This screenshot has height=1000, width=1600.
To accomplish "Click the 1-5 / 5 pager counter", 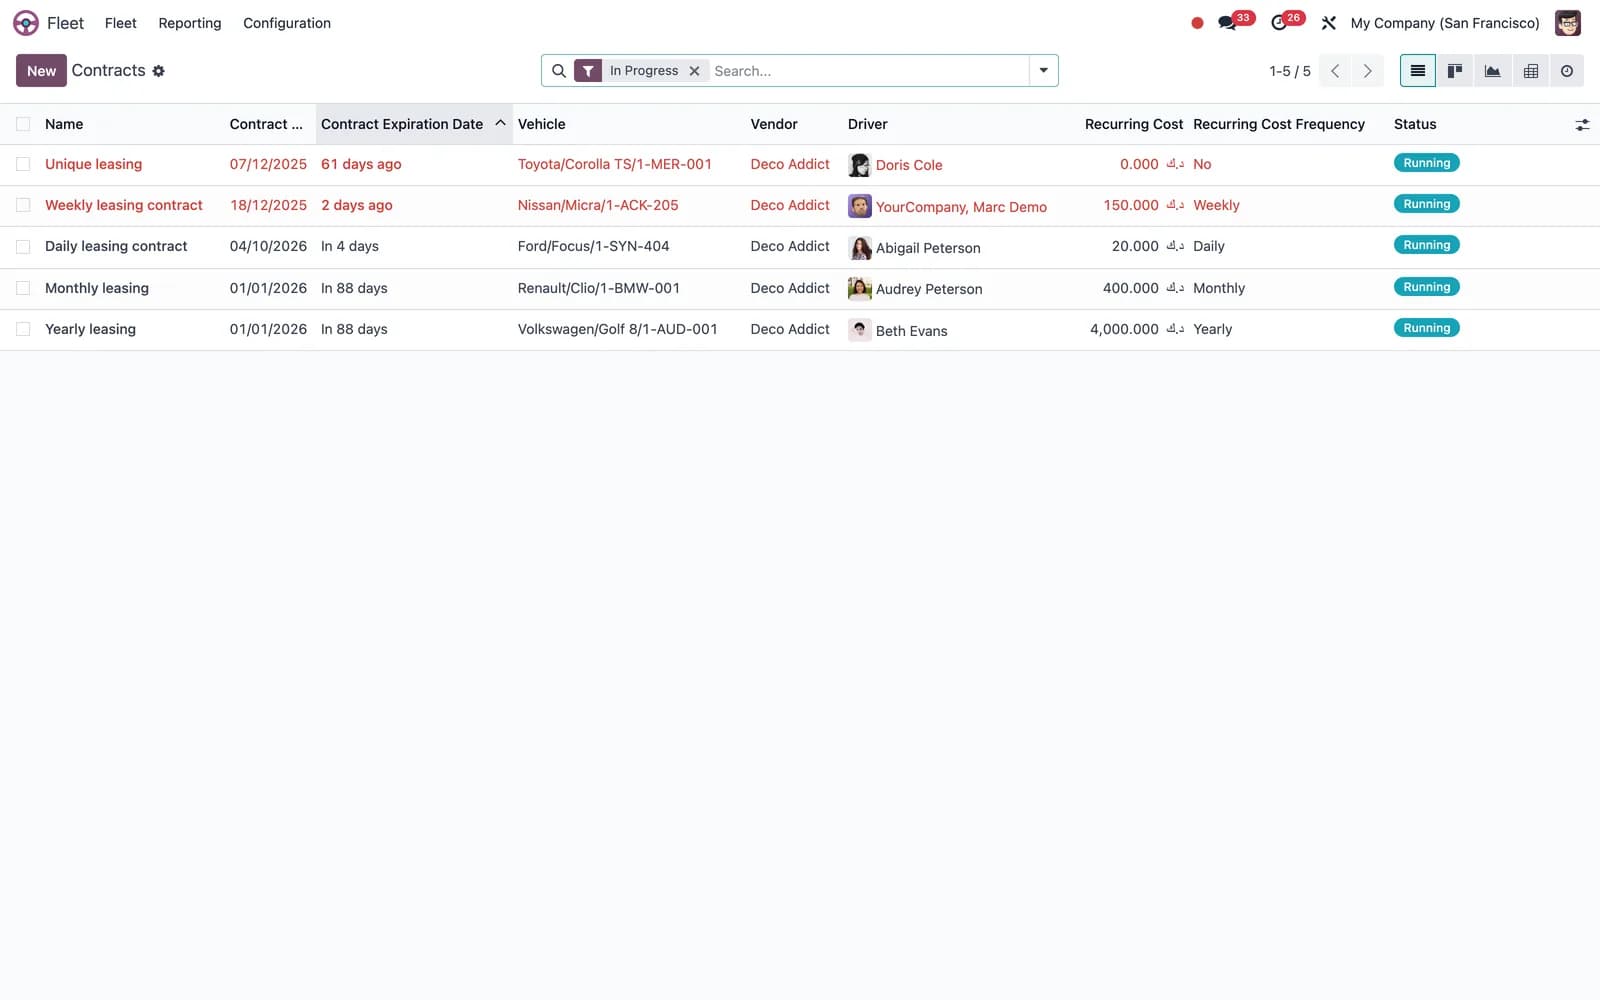I will (1289, 71).
